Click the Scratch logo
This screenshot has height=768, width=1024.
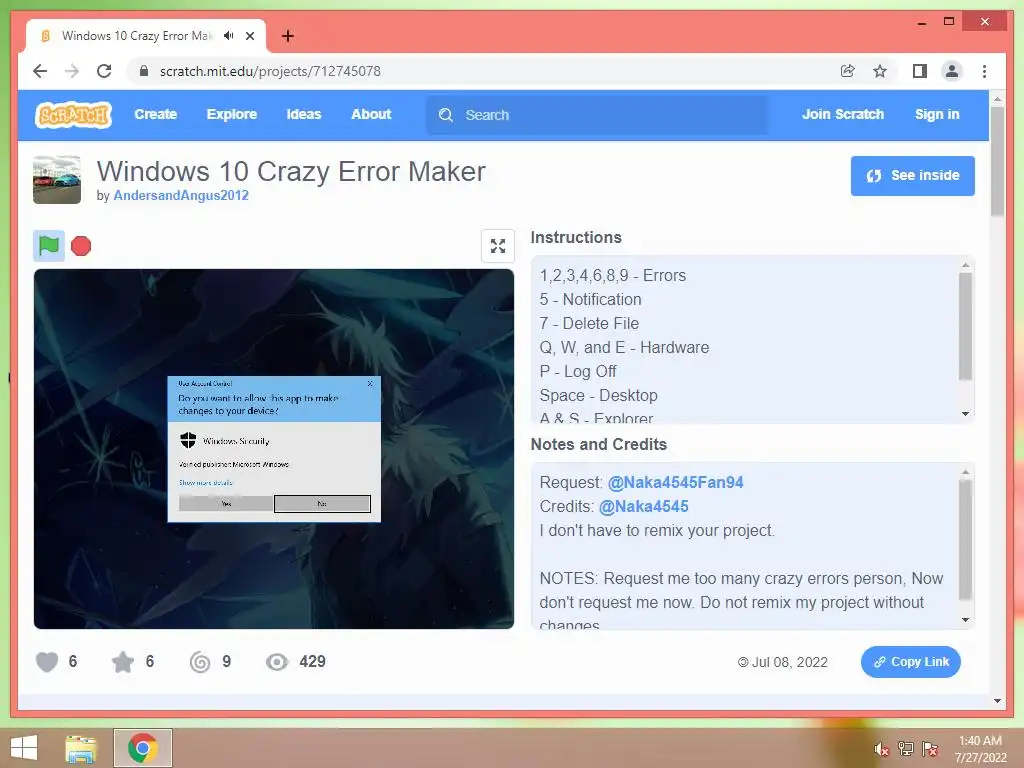[x=73, y=115]
